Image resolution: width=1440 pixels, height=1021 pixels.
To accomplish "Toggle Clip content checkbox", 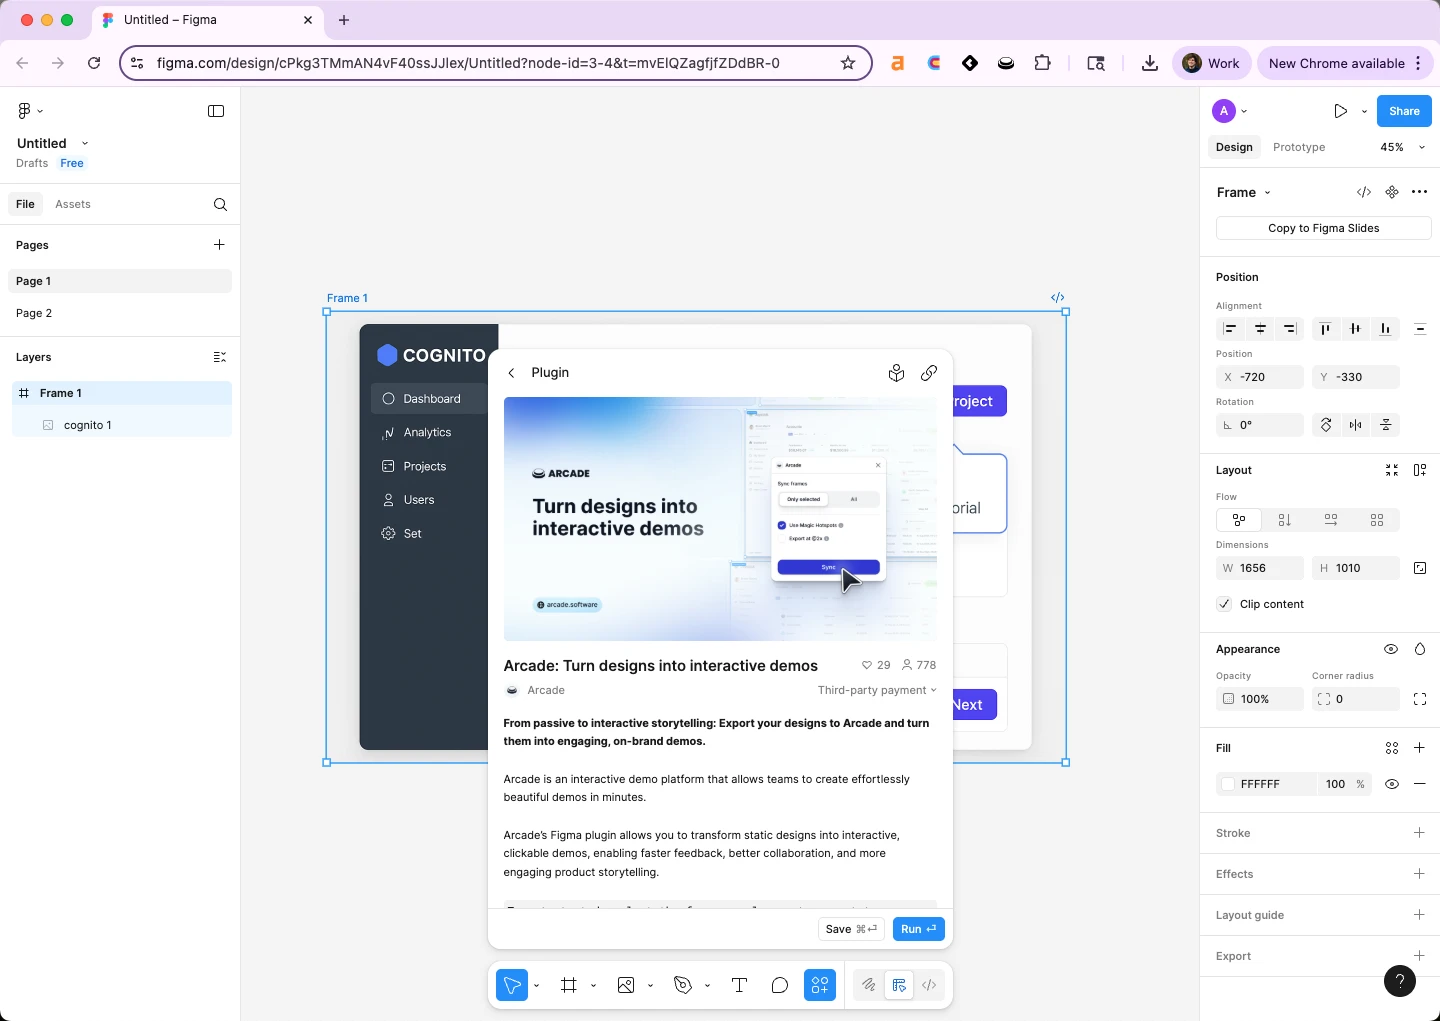I will pyautogui.click(x=1224, y=604).
